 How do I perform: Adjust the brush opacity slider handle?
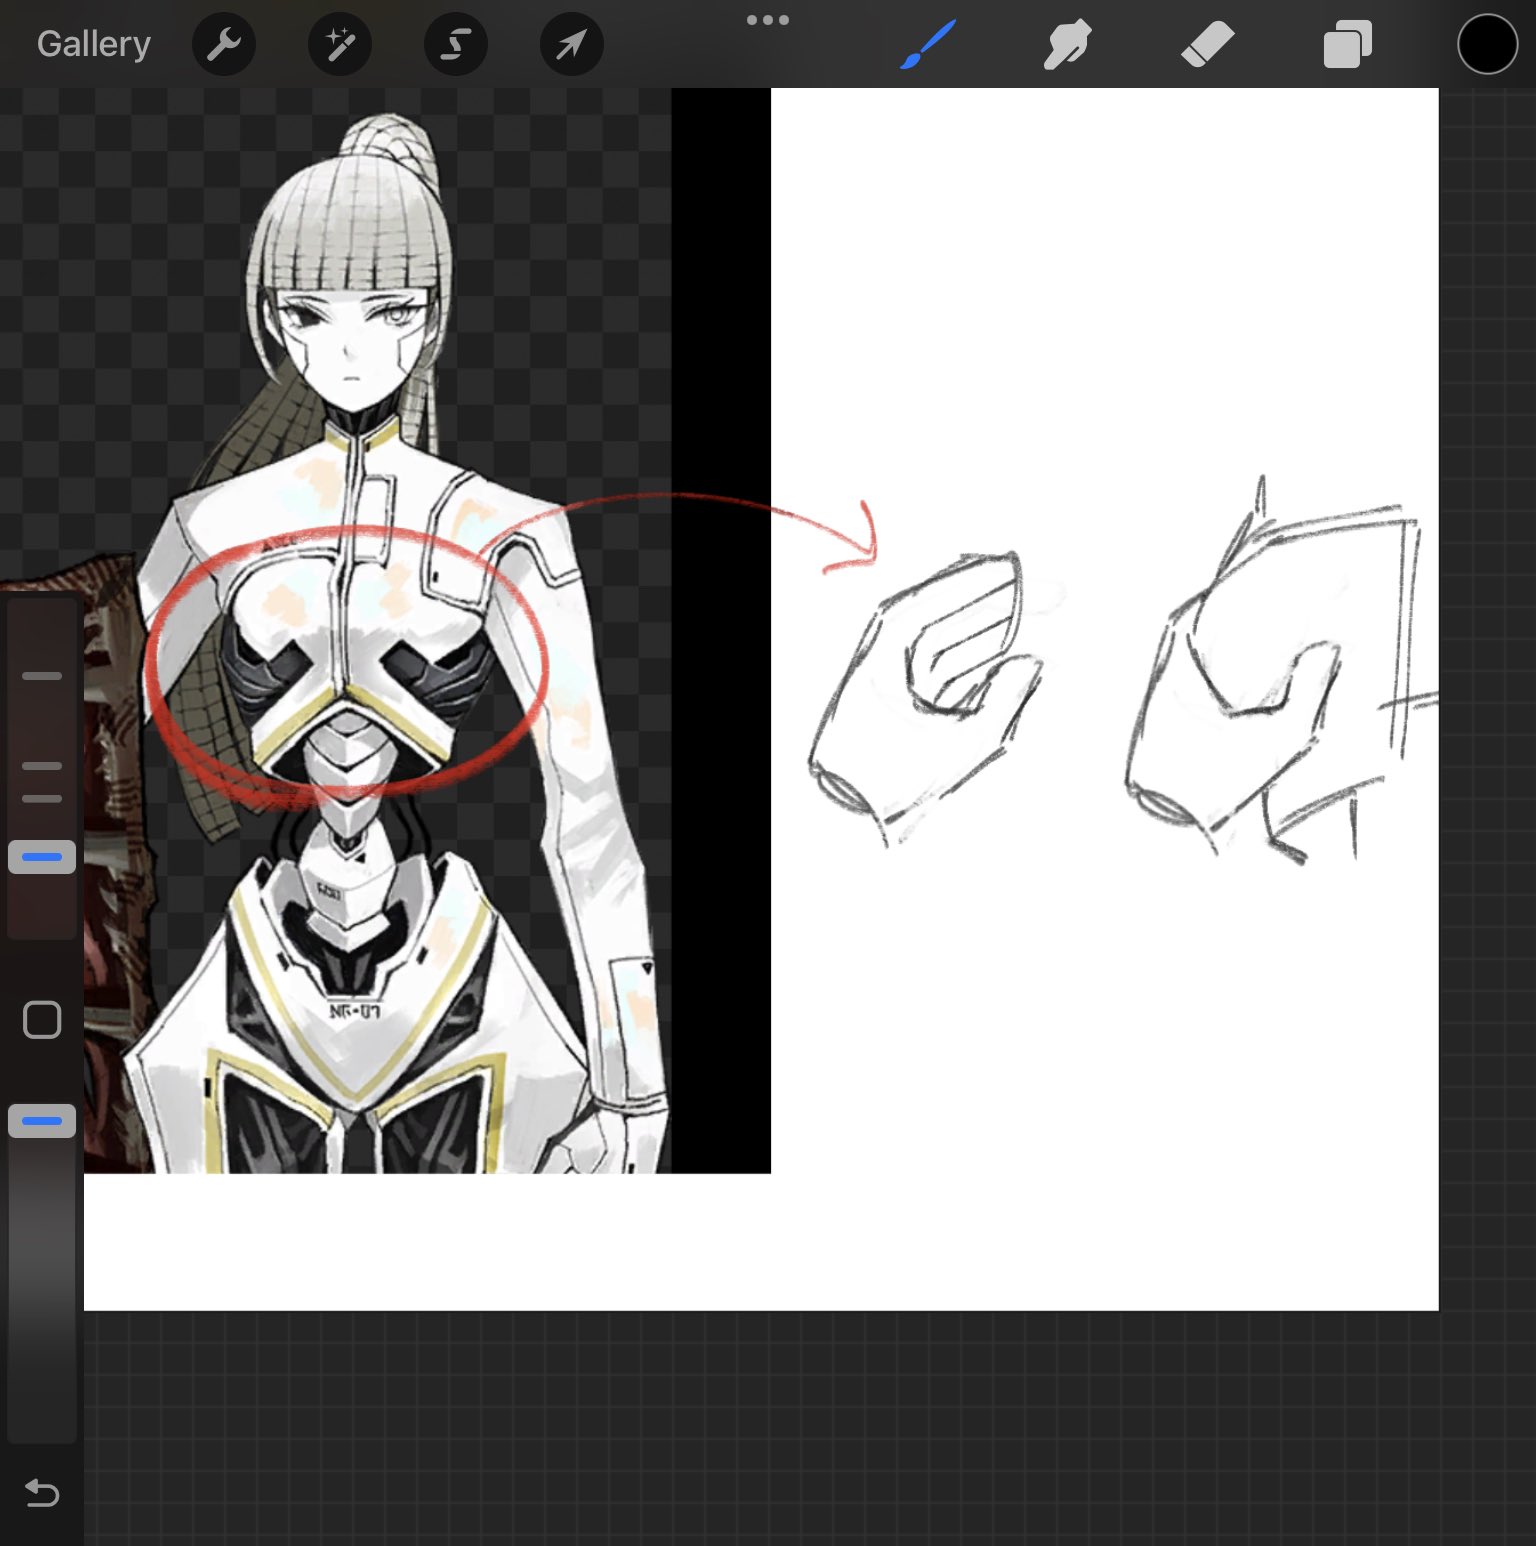pos(42,1121)
